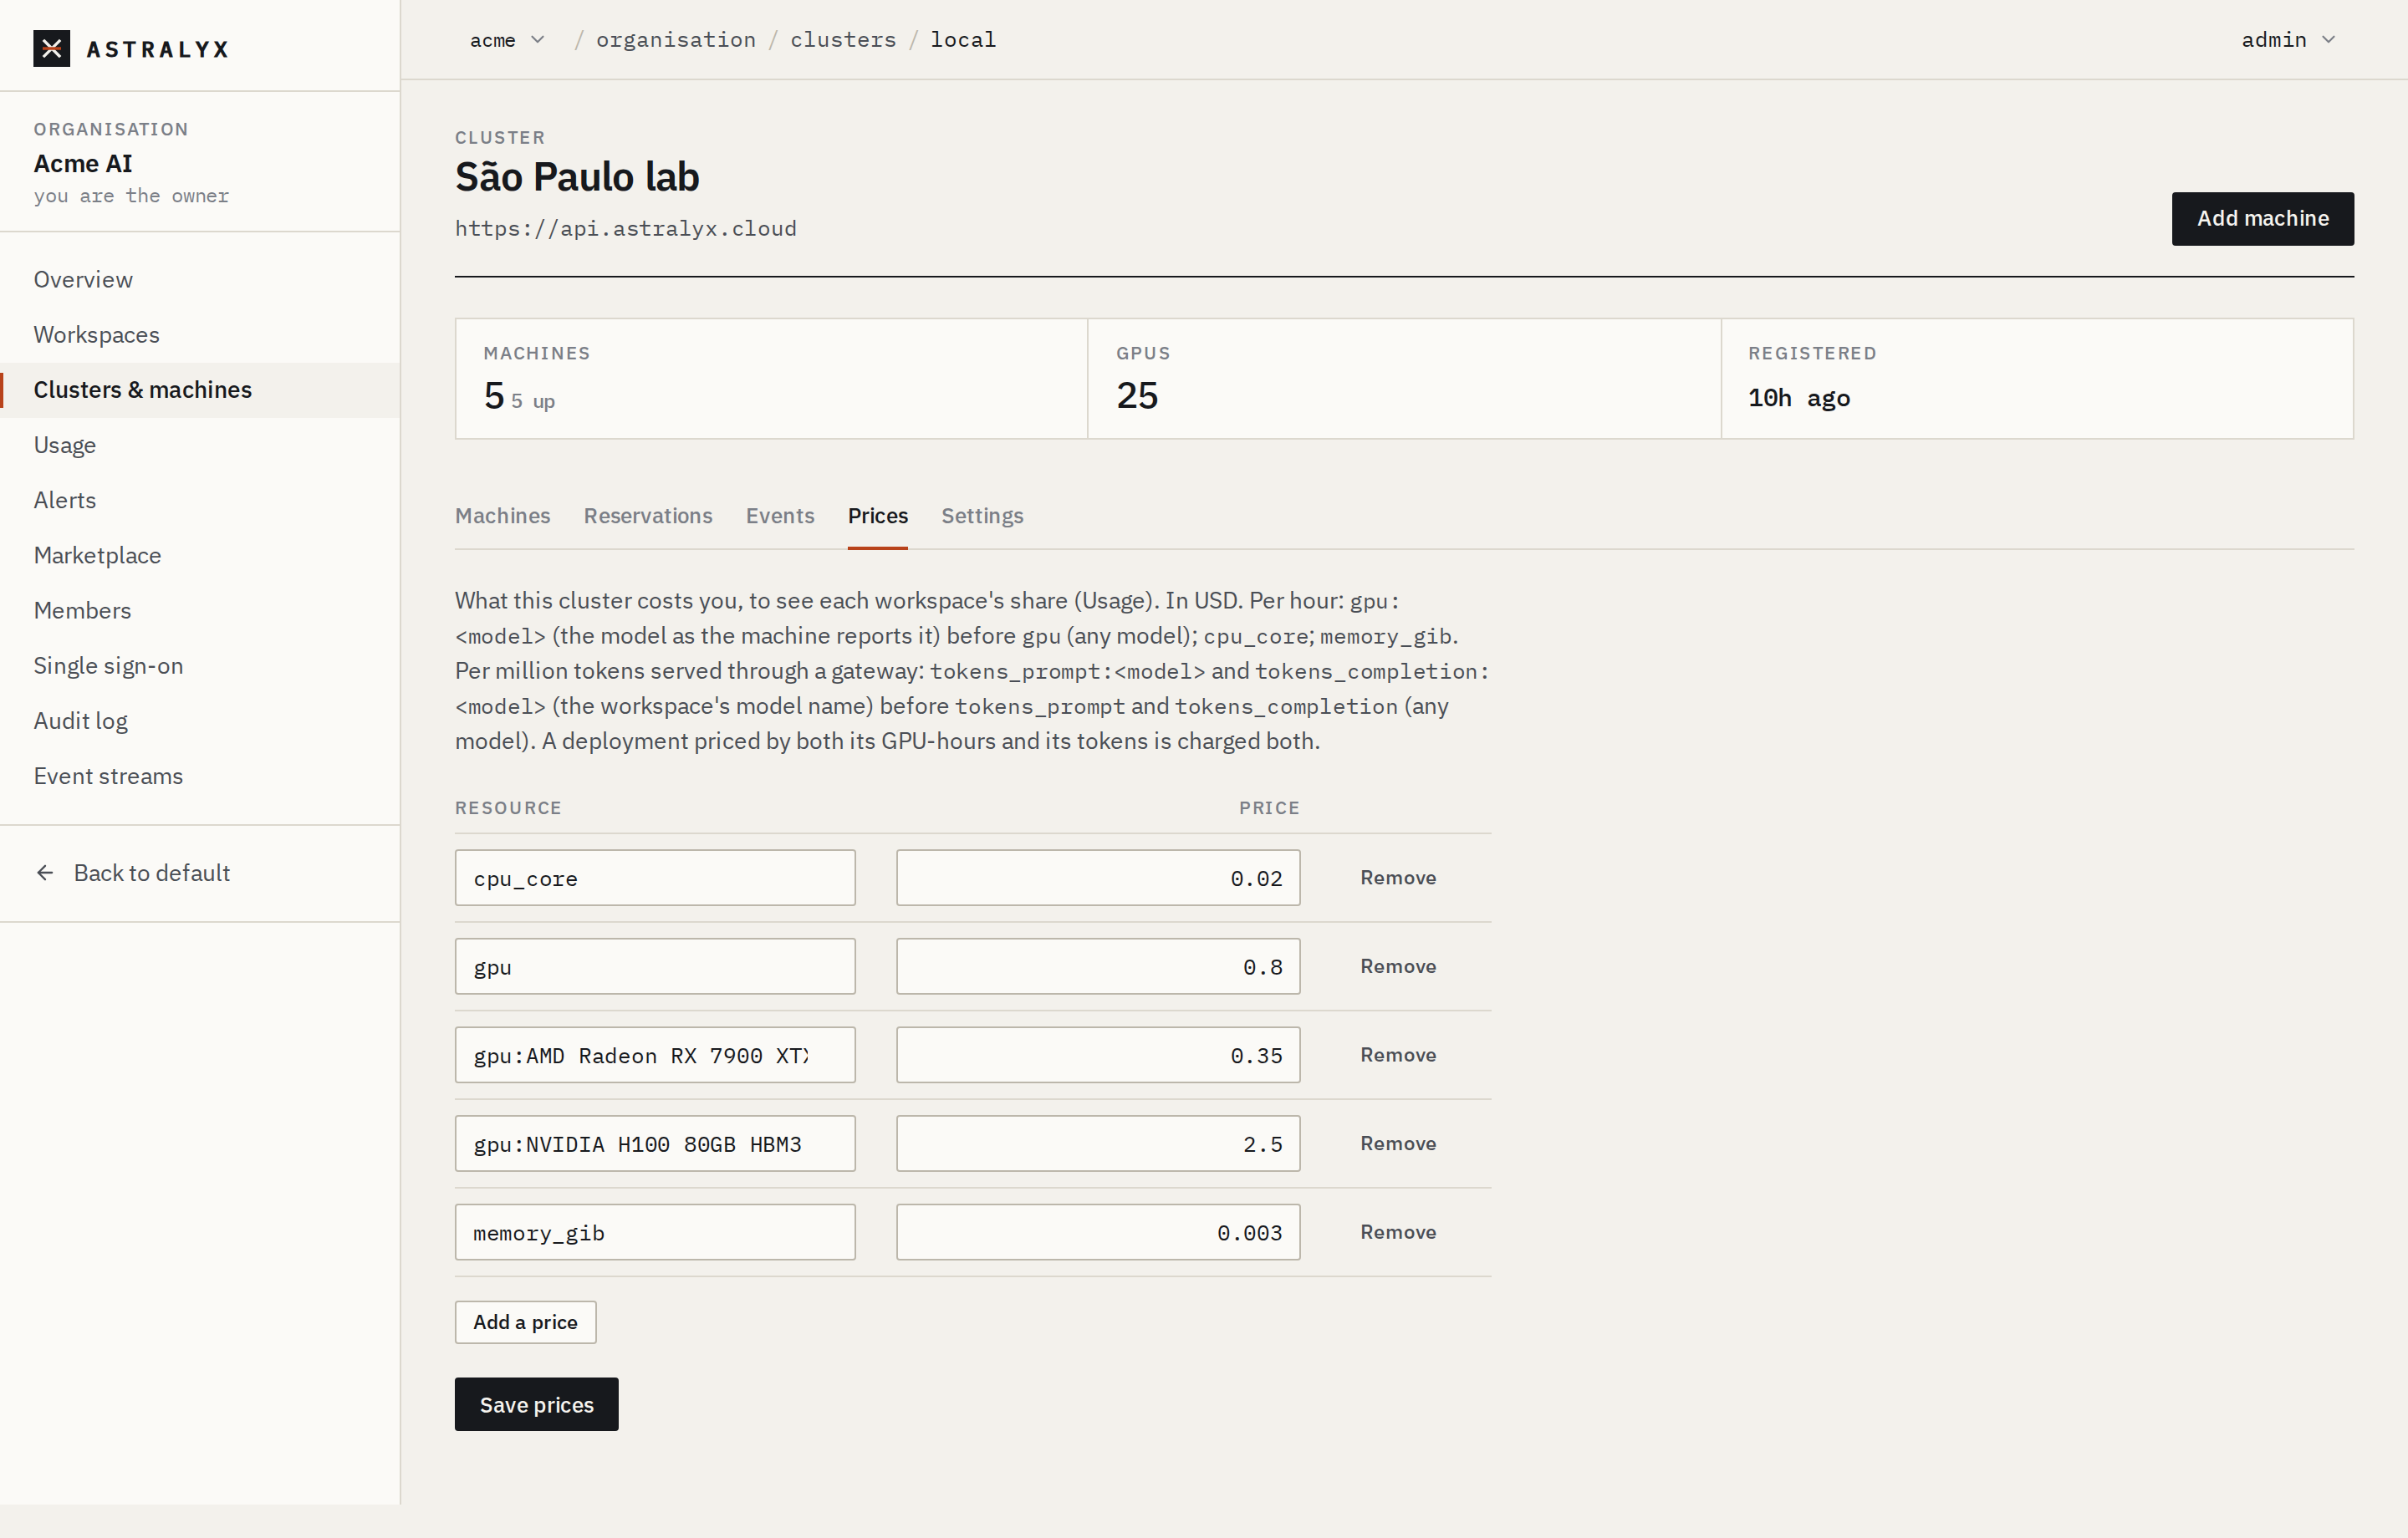Switch to the Machines tab
This screenshot has width=2408, height=1538.
[x=503, y=516]
